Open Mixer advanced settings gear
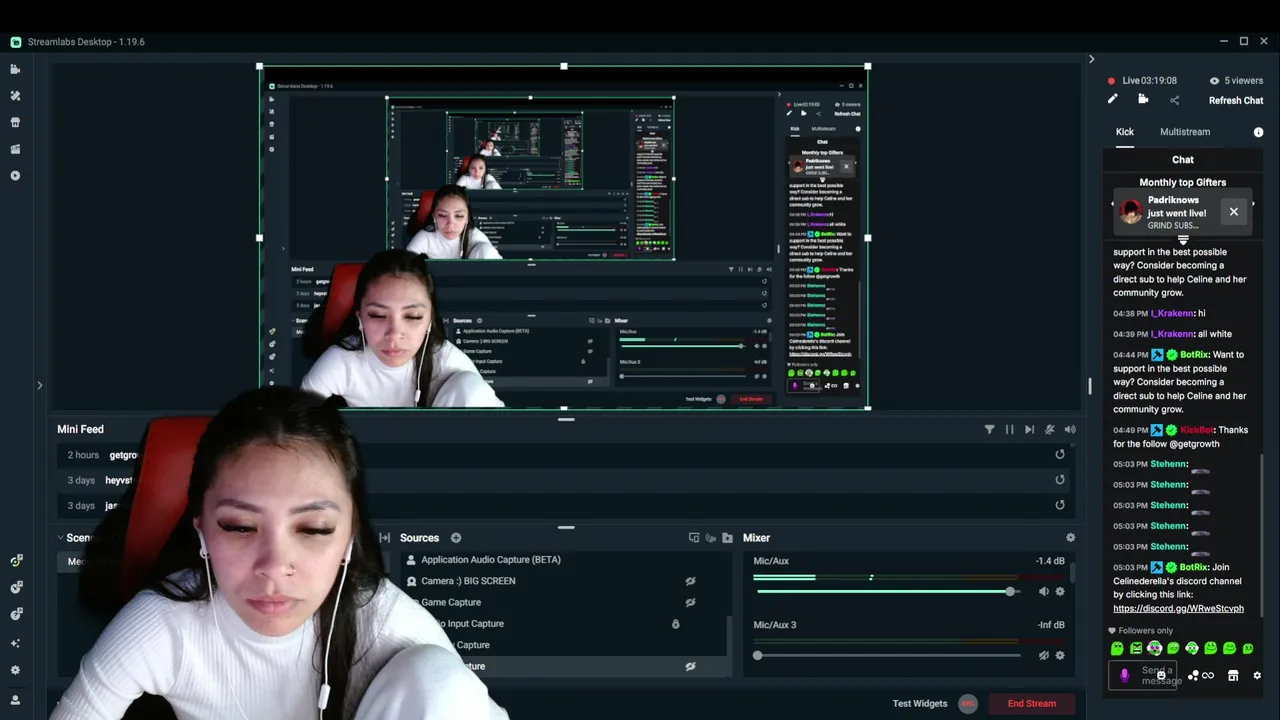This screenshot has width=1280, height=720. point(1070,537)
